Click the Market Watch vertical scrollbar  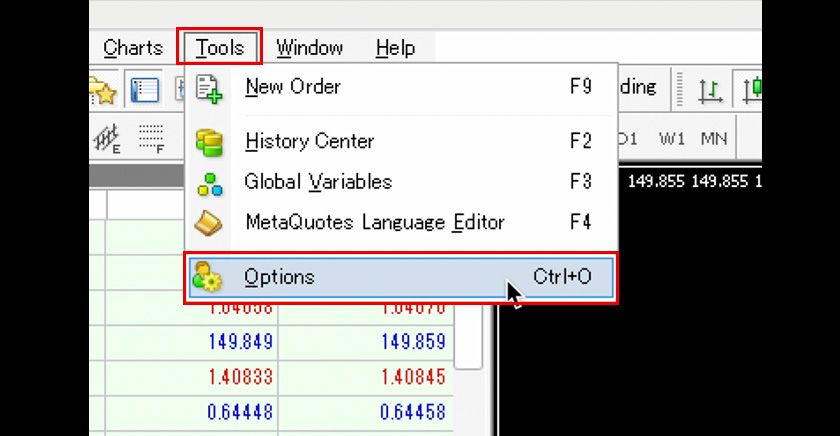(x=468, y=337)
